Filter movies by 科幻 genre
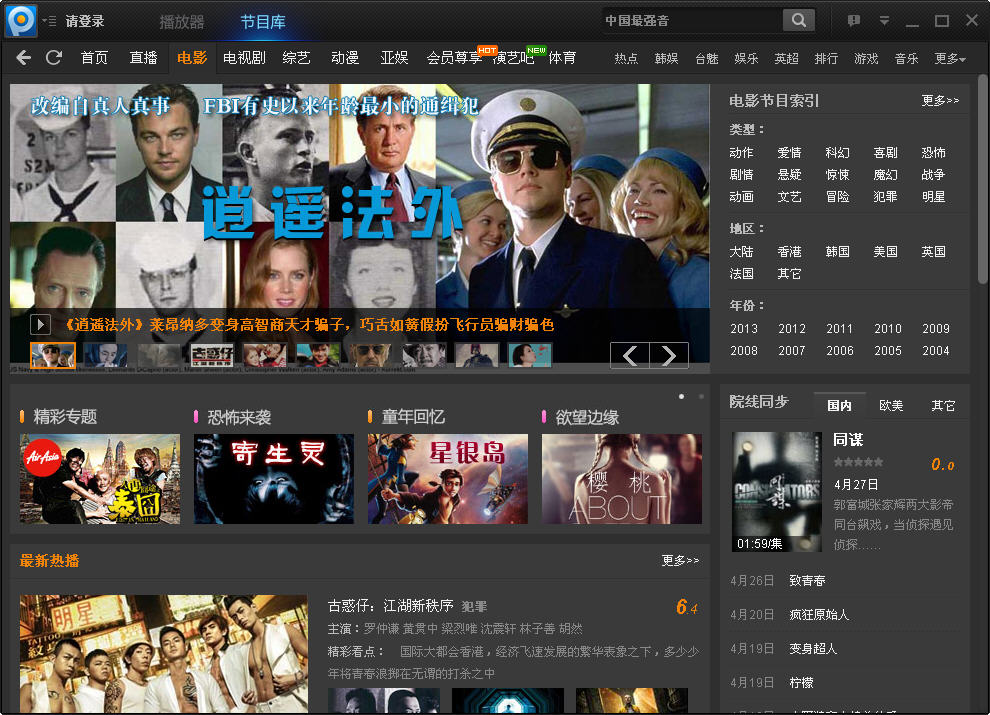 click(x=837, y=153)
